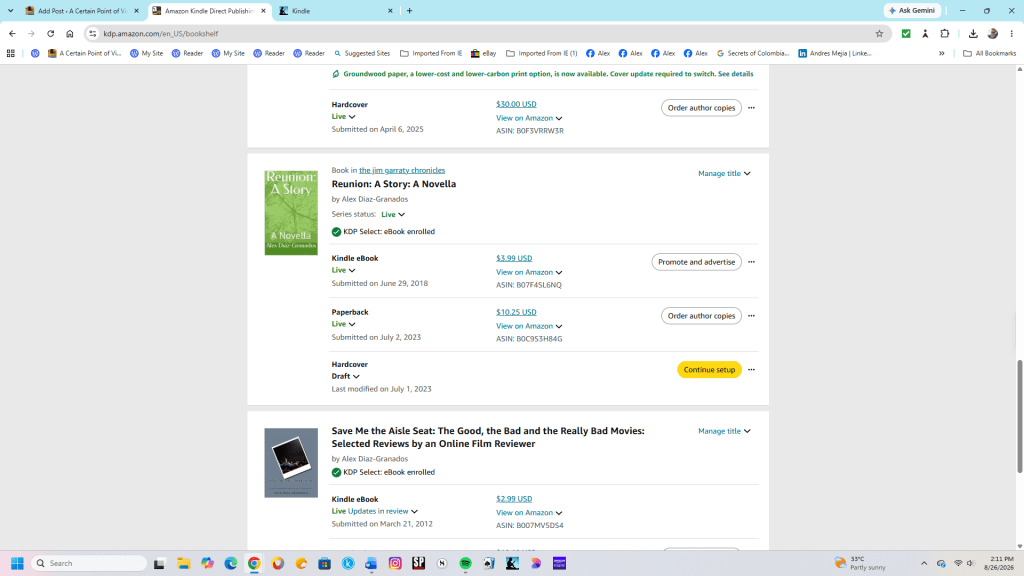Show overflow bookmarks chevron
The height and width of the screenshot is (576, 1024).
[x=942, y=54]
